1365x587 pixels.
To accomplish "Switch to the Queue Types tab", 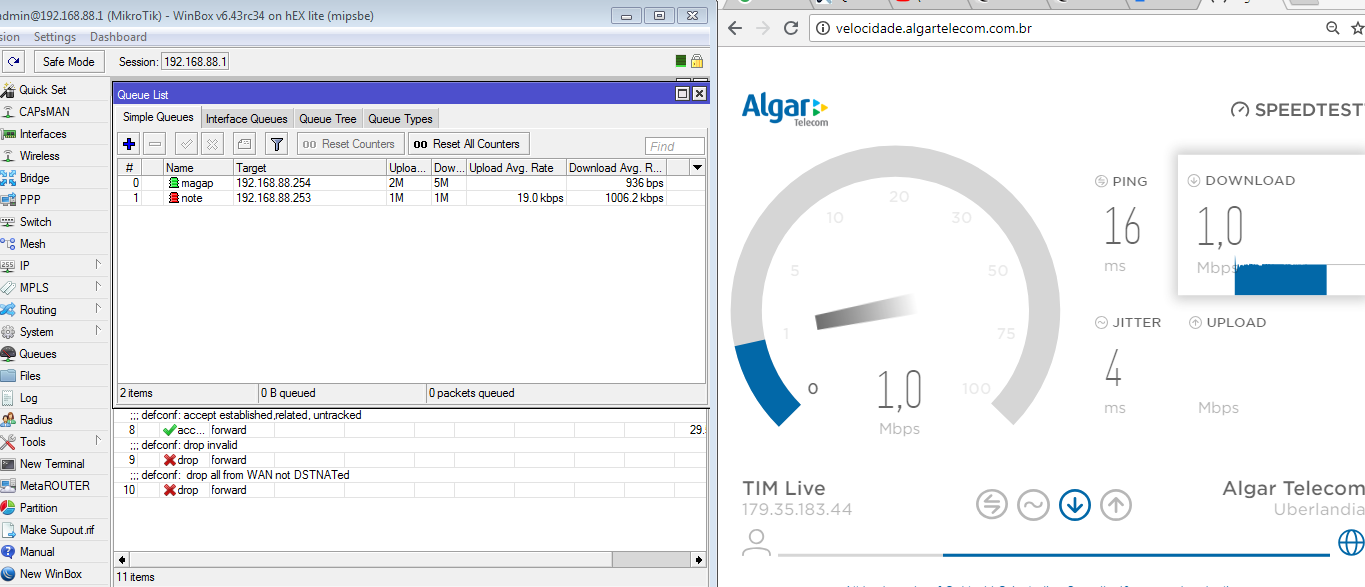I will click(400, 119).
